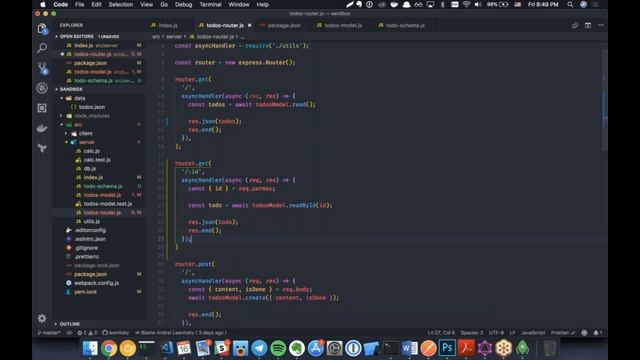The height and width of the screenshot is (360, 640).
Task: Open the Debug menu in menu bar
Action: [x=183, y=4]
